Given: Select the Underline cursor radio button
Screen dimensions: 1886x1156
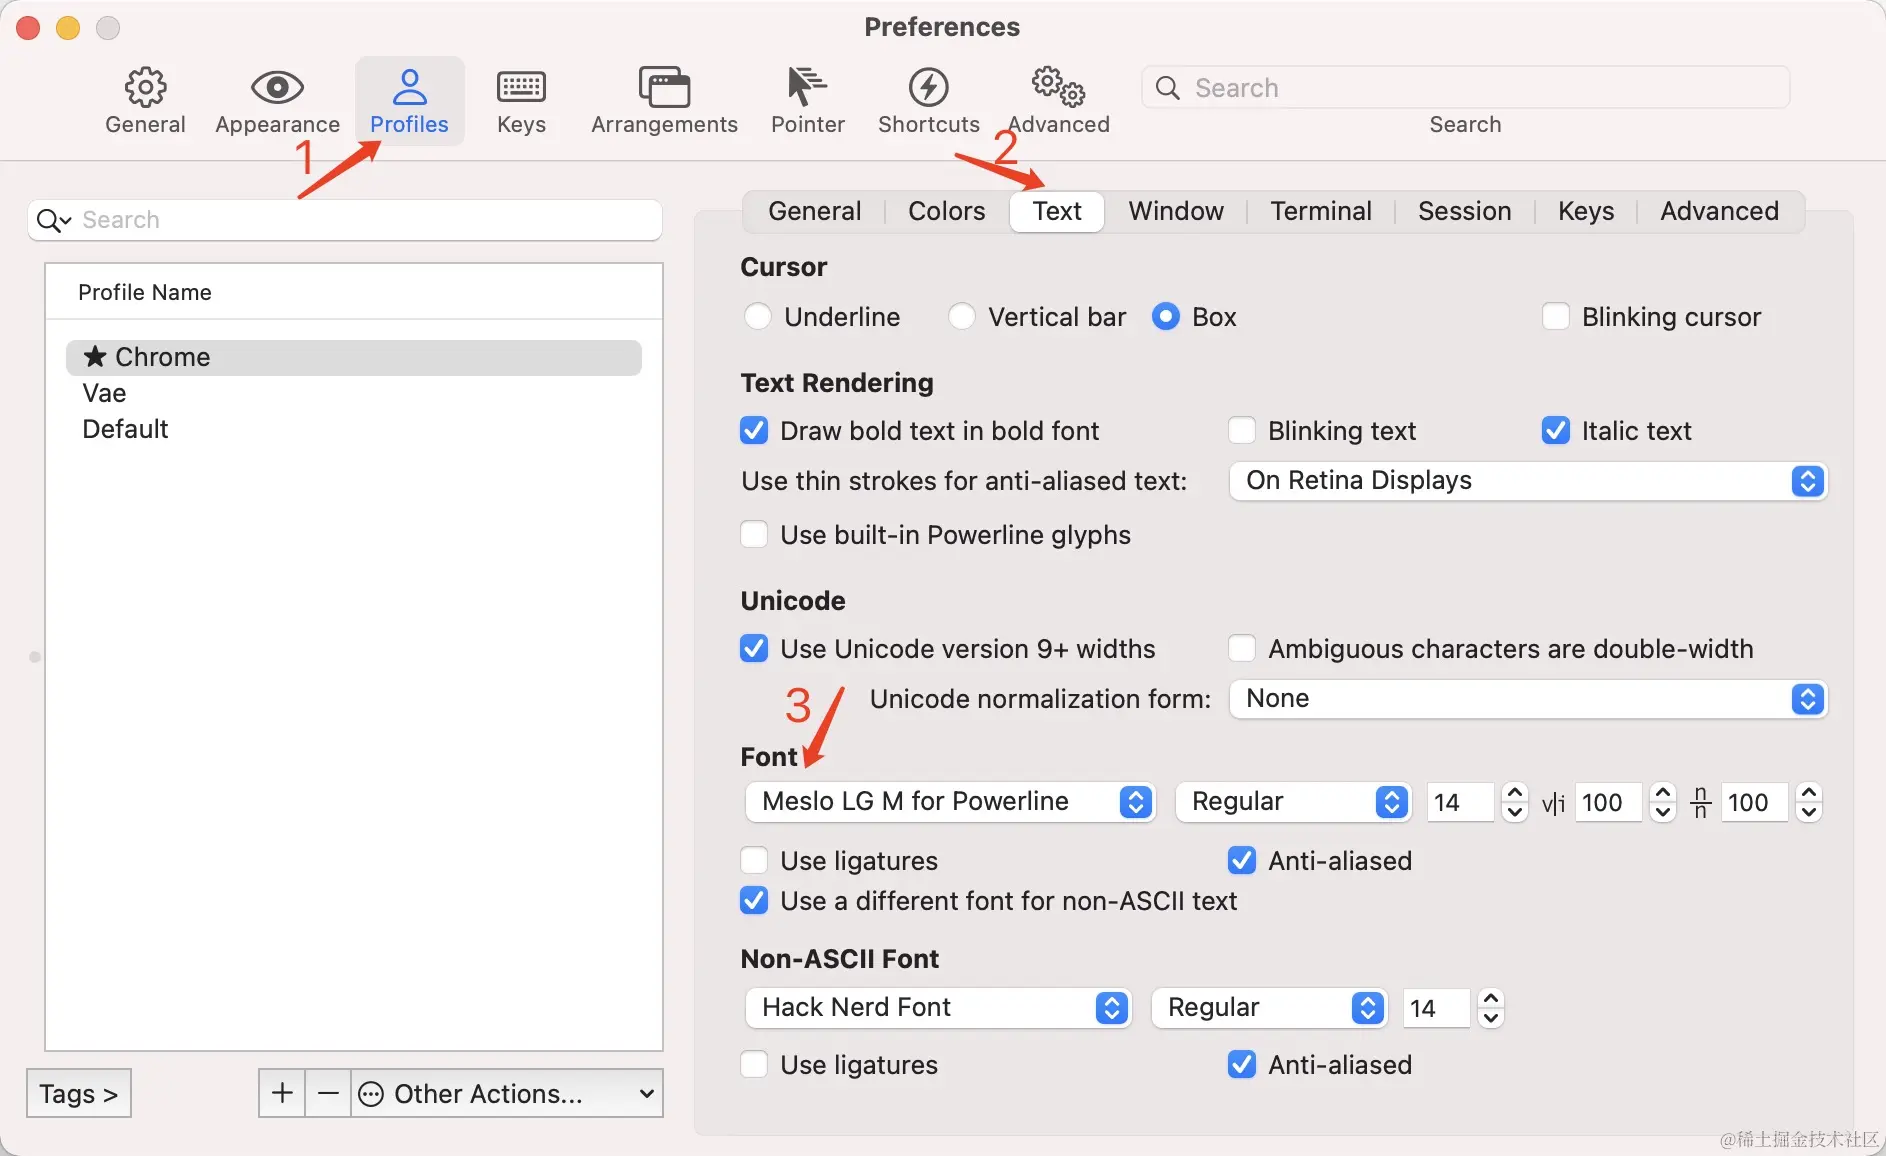Looking at the screenshot, I should 758,317.
